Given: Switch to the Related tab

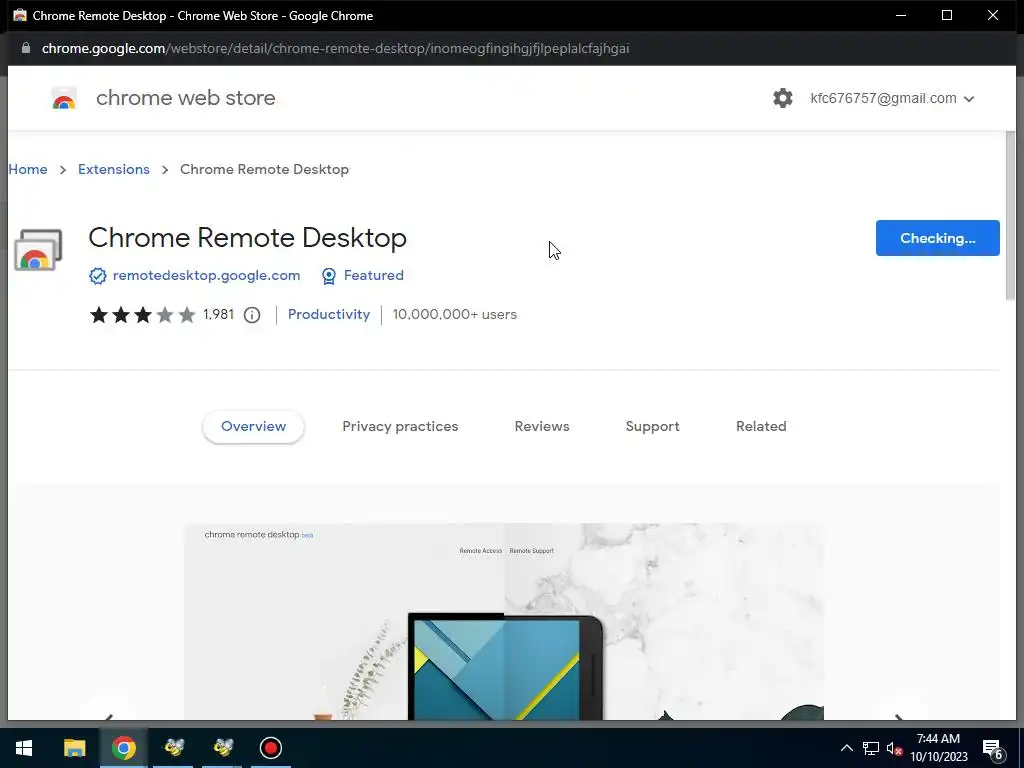Looking at the screenshot, I should (761, 426).
